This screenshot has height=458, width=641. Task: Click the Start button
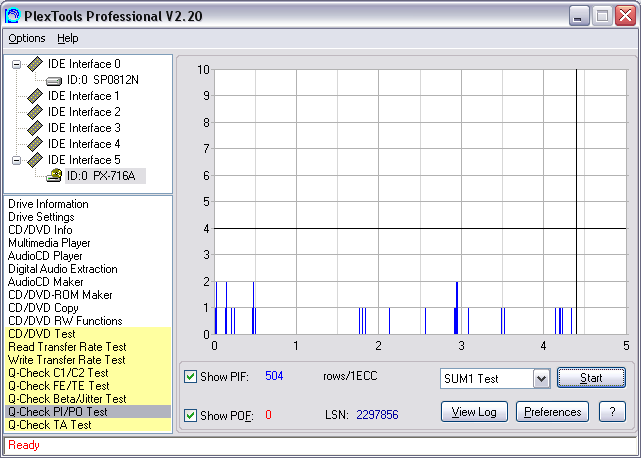point(591,378)
